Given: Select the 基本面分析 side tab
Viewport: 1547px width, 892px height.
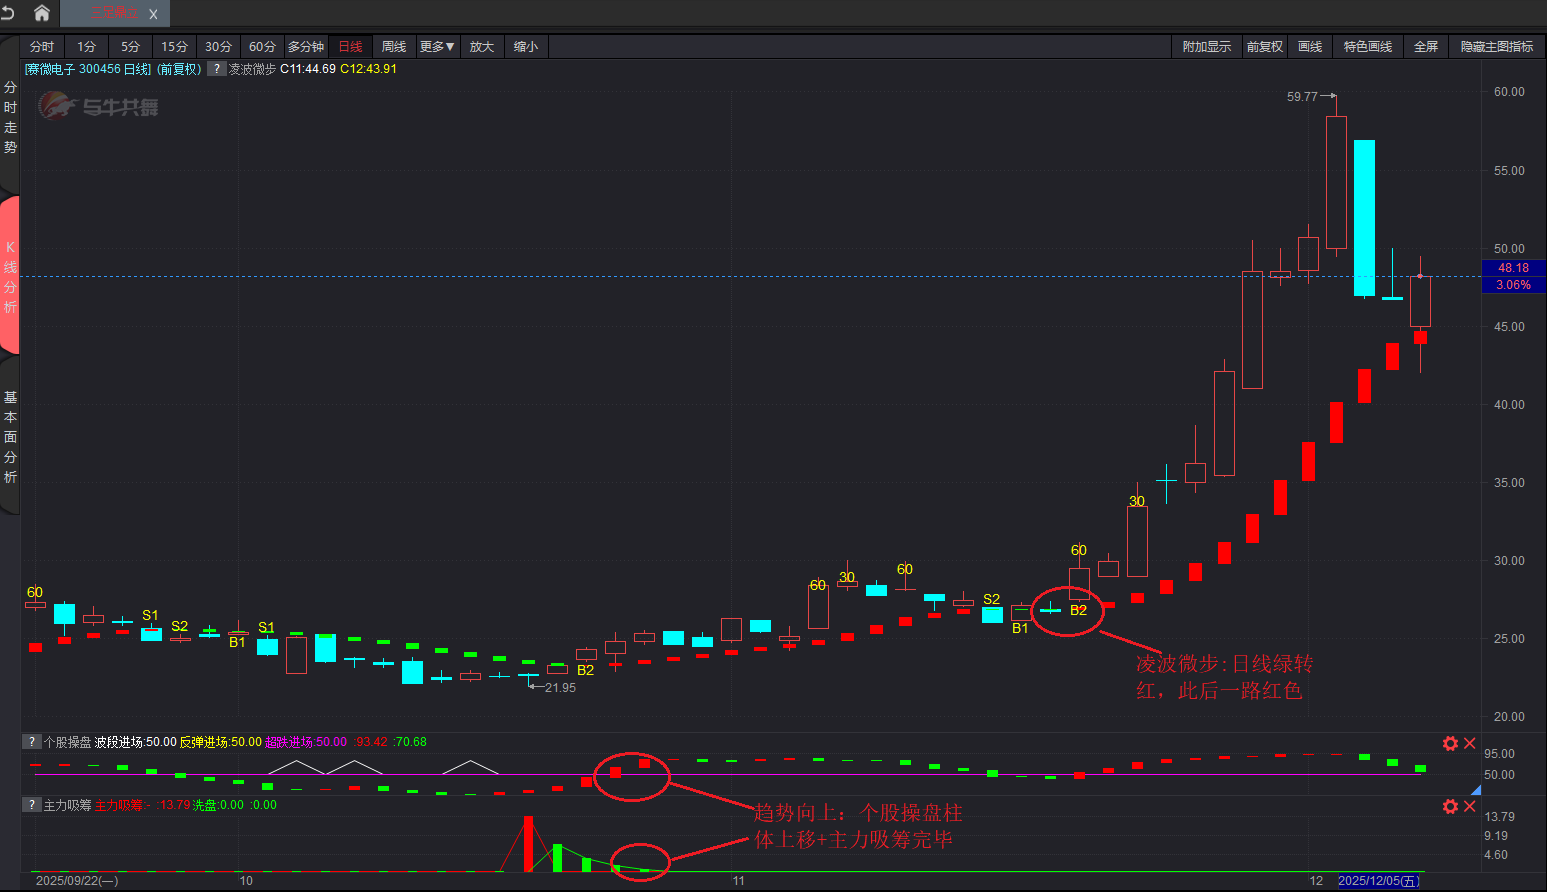Looking at the screenshot, I should (x=10, y=437).
